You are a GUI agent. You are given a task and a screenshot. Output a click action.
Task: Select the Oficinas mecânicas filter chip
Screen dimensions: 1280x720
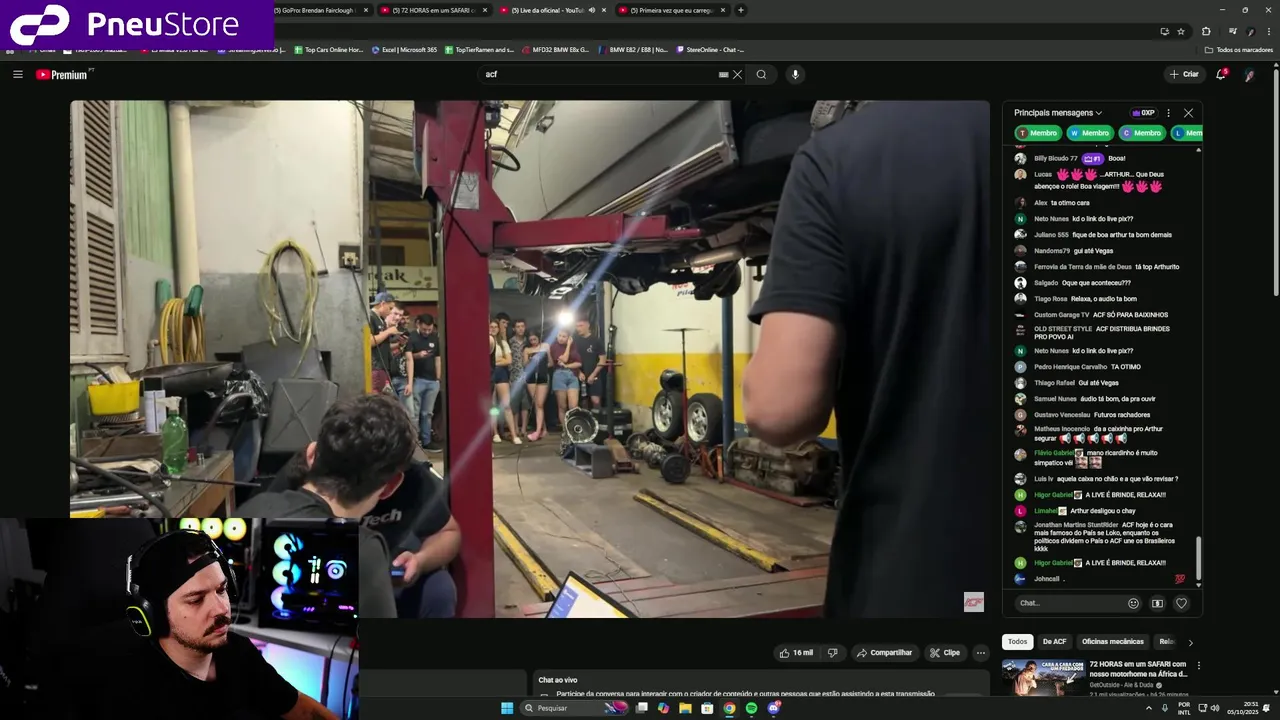tap(1112, 642)
